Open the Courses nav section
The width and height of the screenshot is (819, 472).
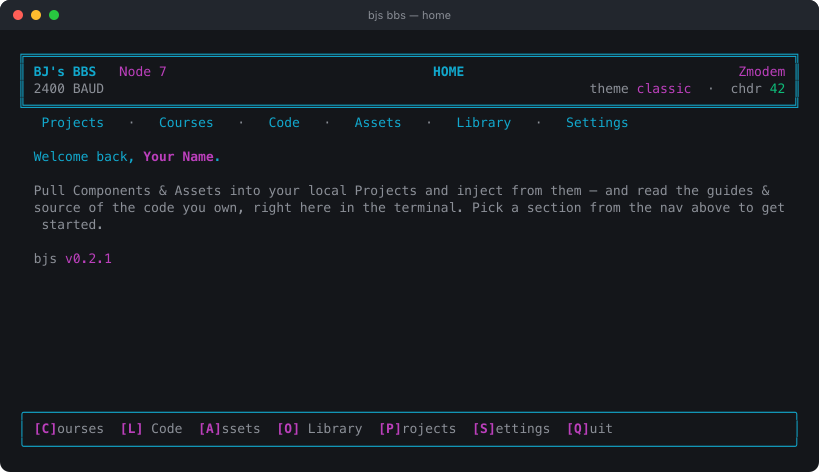coord(186,123)
